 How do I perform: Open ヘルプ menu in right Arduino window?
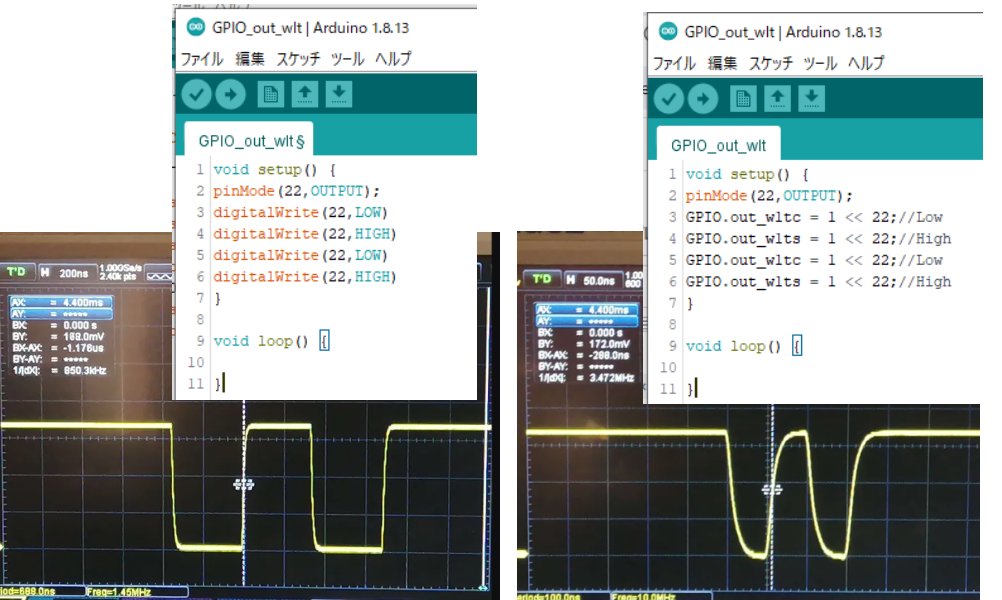[x=866, y=63]
